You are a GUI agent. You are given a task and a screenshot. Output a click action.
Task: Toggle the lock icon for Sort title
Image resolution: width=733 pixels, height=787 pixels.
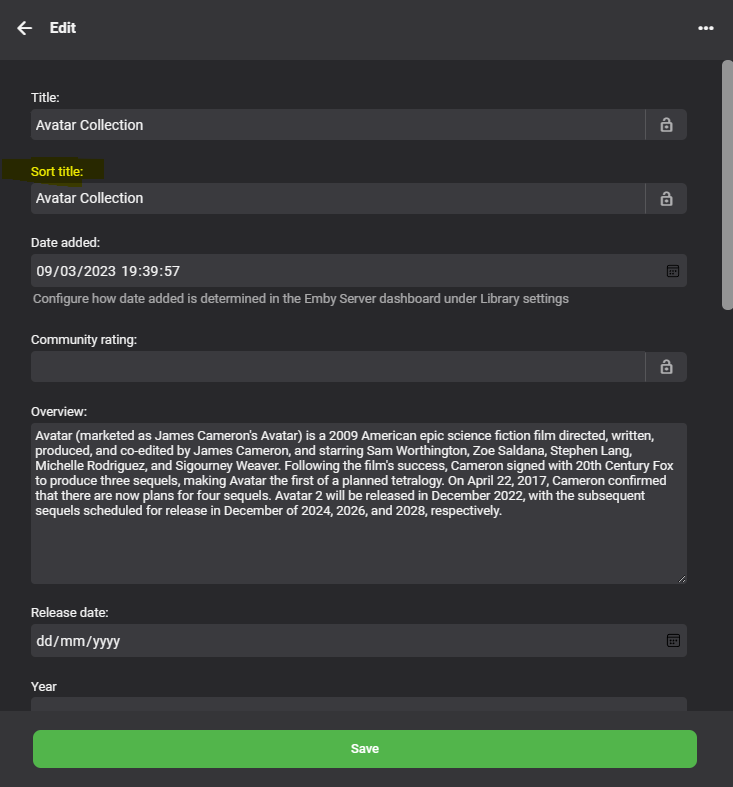point(666,198)
